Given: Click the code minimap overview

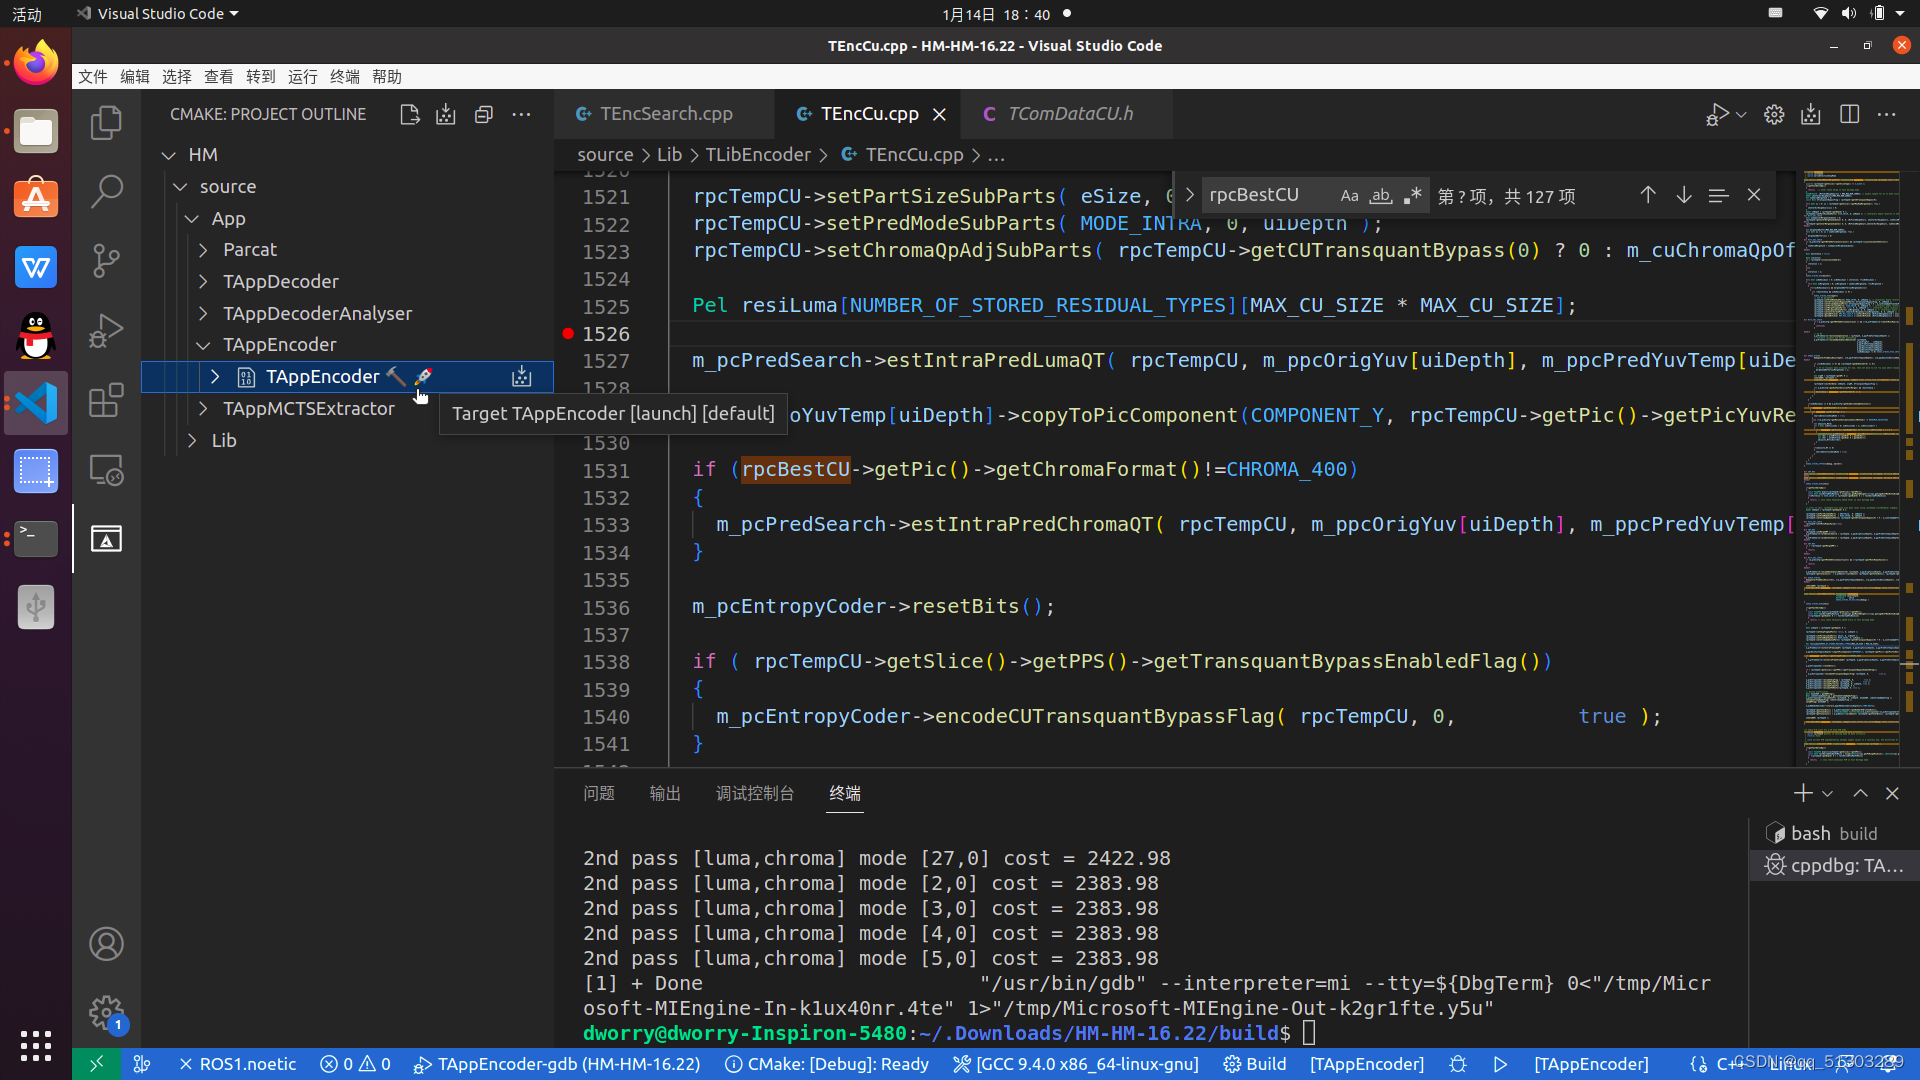Looking at the screenshot, I should tap(1851, 450).
